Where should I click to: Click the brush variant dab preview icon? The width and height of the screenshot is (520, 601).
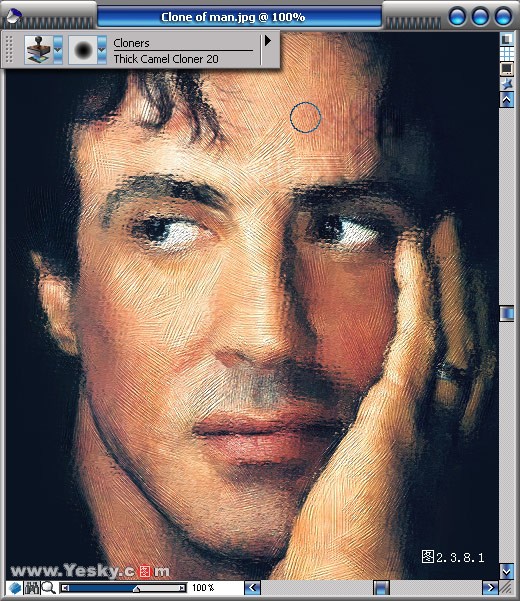coord(83,49)
